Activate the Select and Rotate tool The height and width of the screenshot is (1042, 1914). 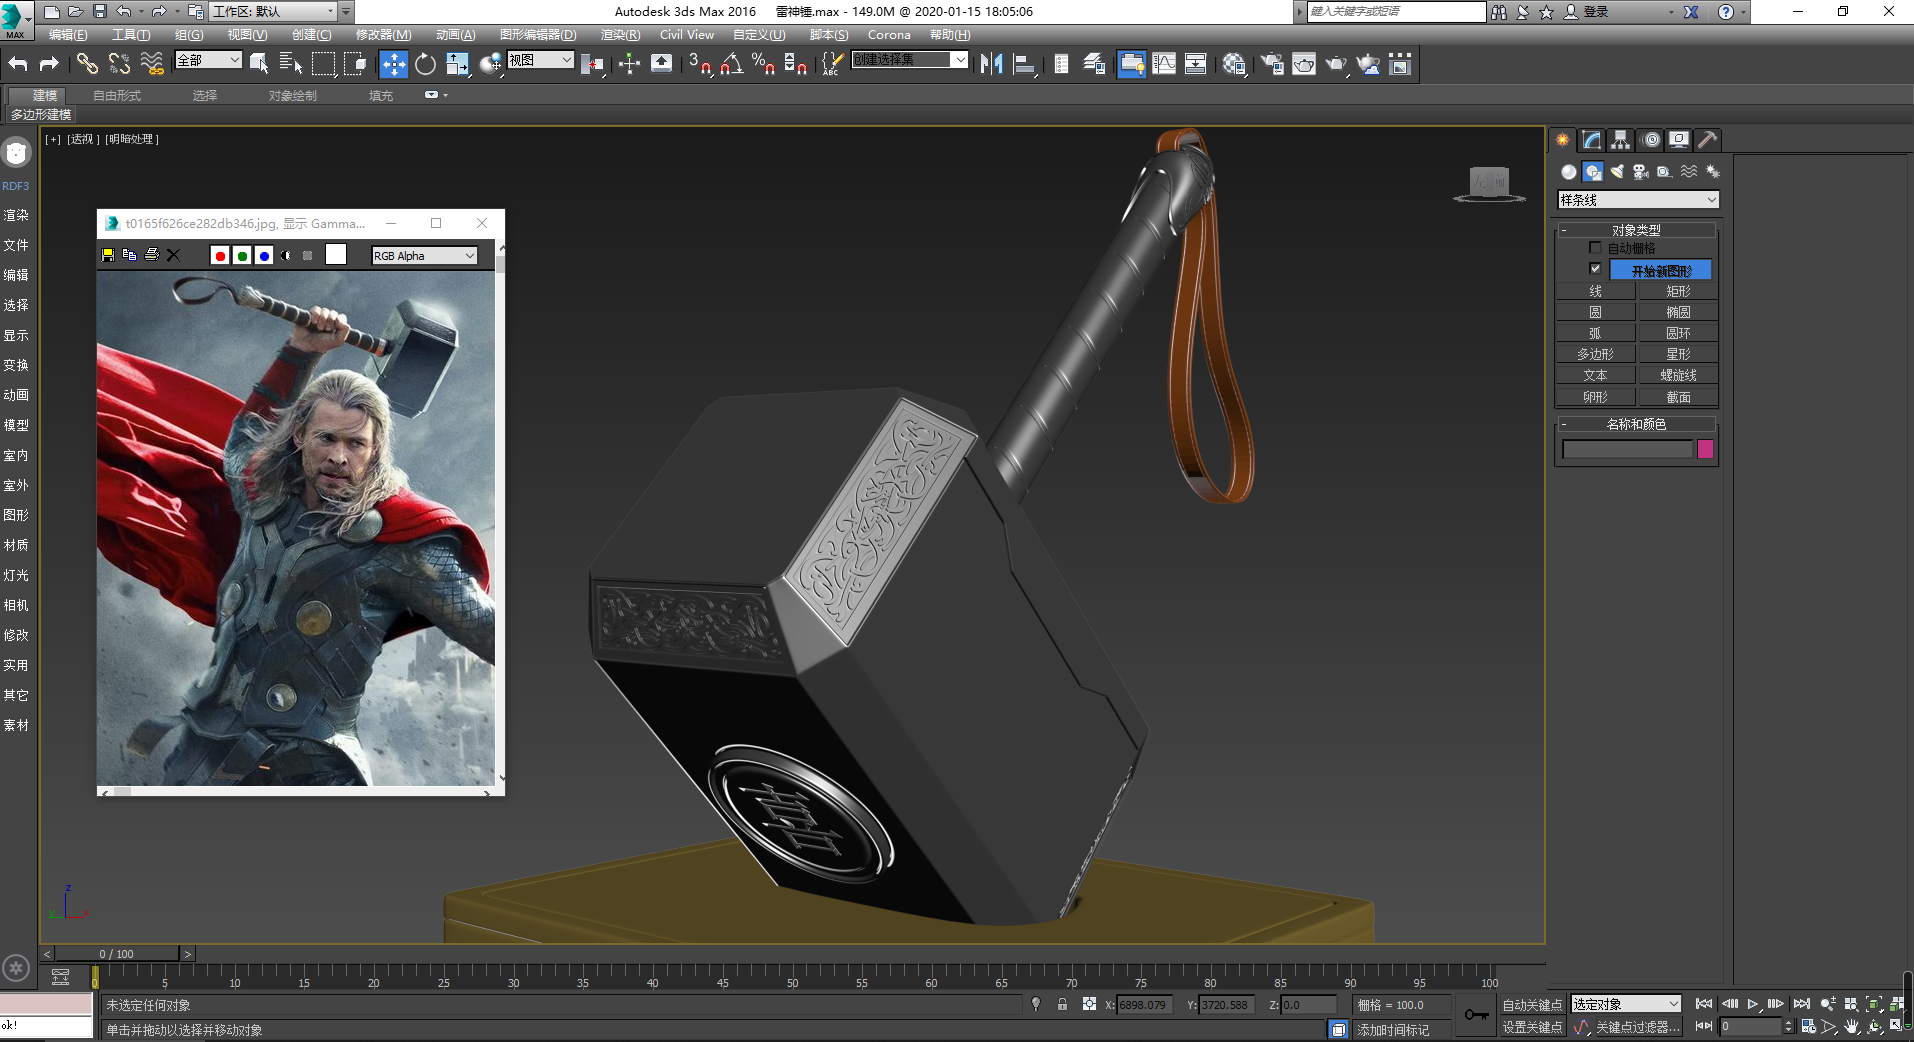pos(425,64)
